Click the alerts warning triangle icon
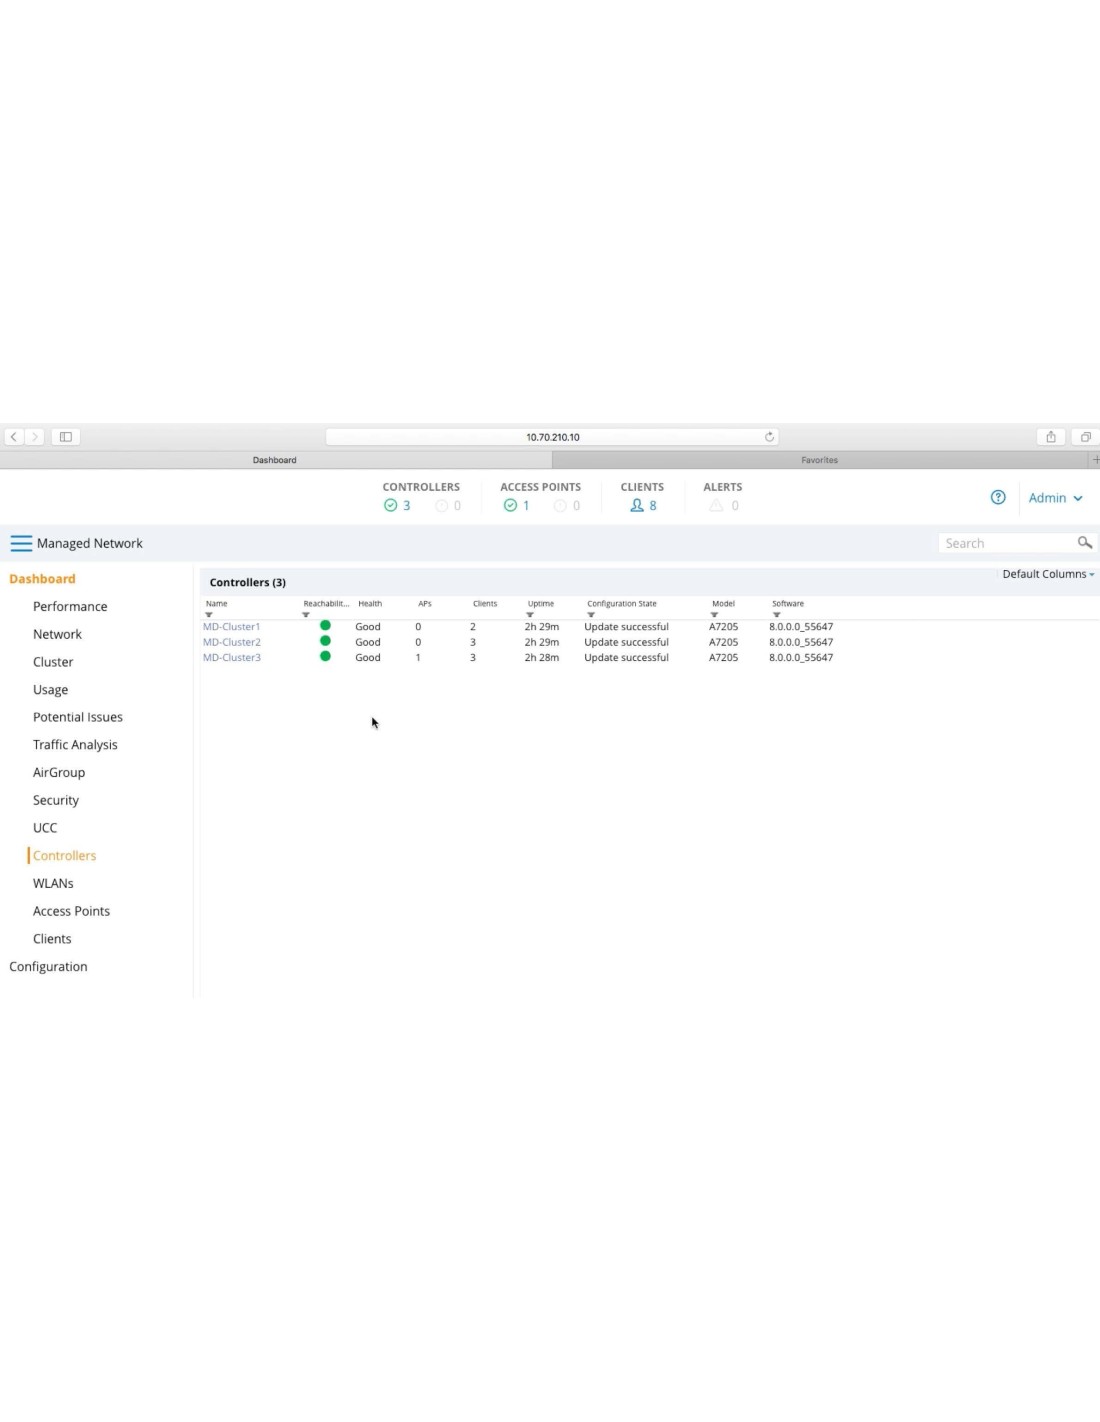 [x=716, y=506]
